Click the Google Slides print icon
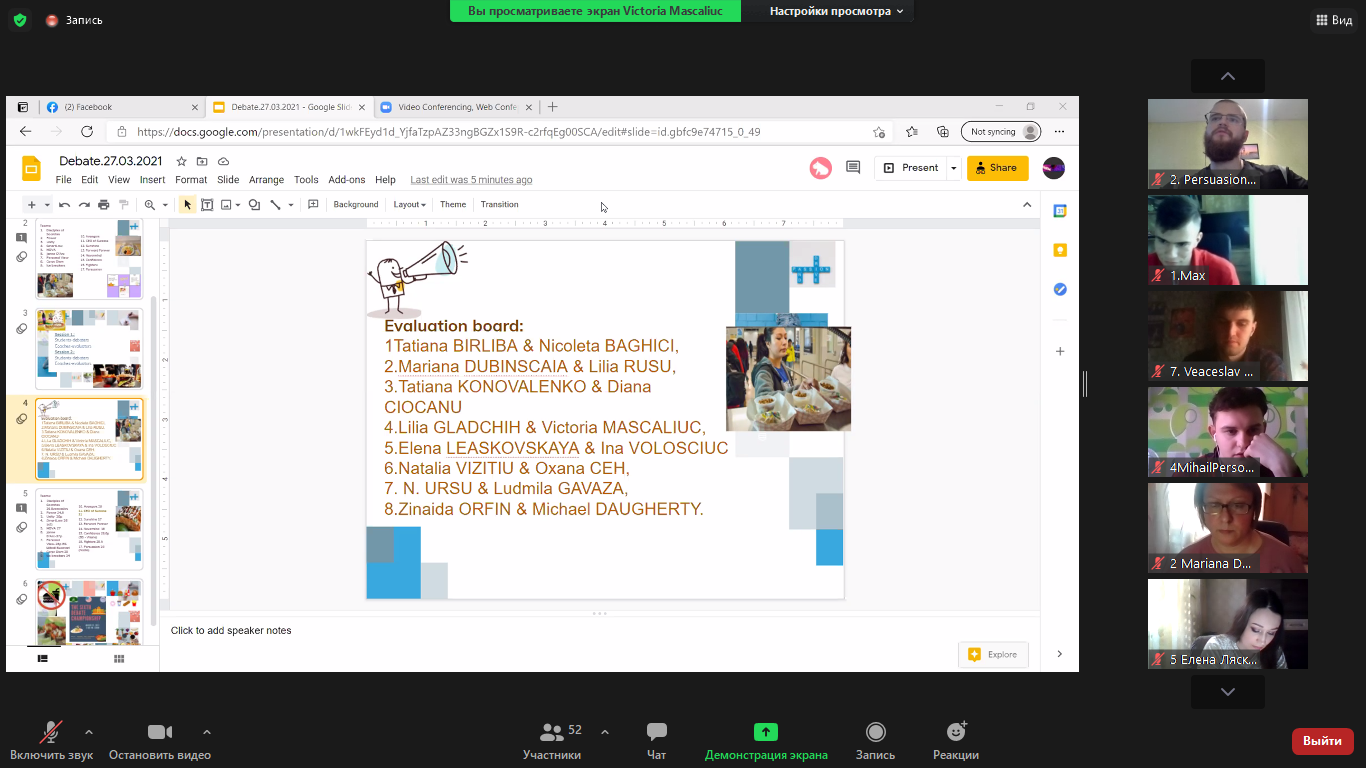Image resolution: width=1366 pixels, height=768 pixels. (x=103, y=205)
